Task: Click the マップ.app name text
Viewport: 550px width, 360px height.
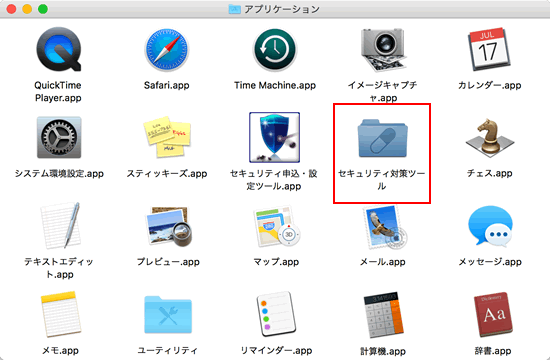Action: pyautogui.click(x=276, y=262)
